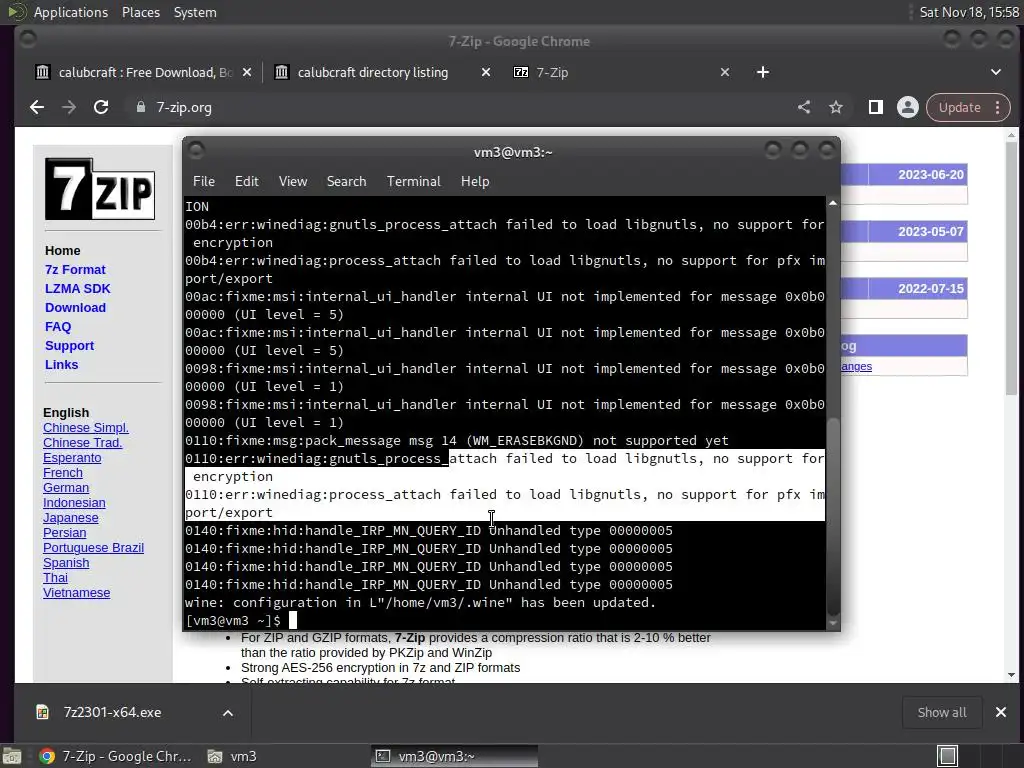This screenshot has width=1024, height=768.
Task: Reload the 7-zip.org page
Action: point(101,107)
